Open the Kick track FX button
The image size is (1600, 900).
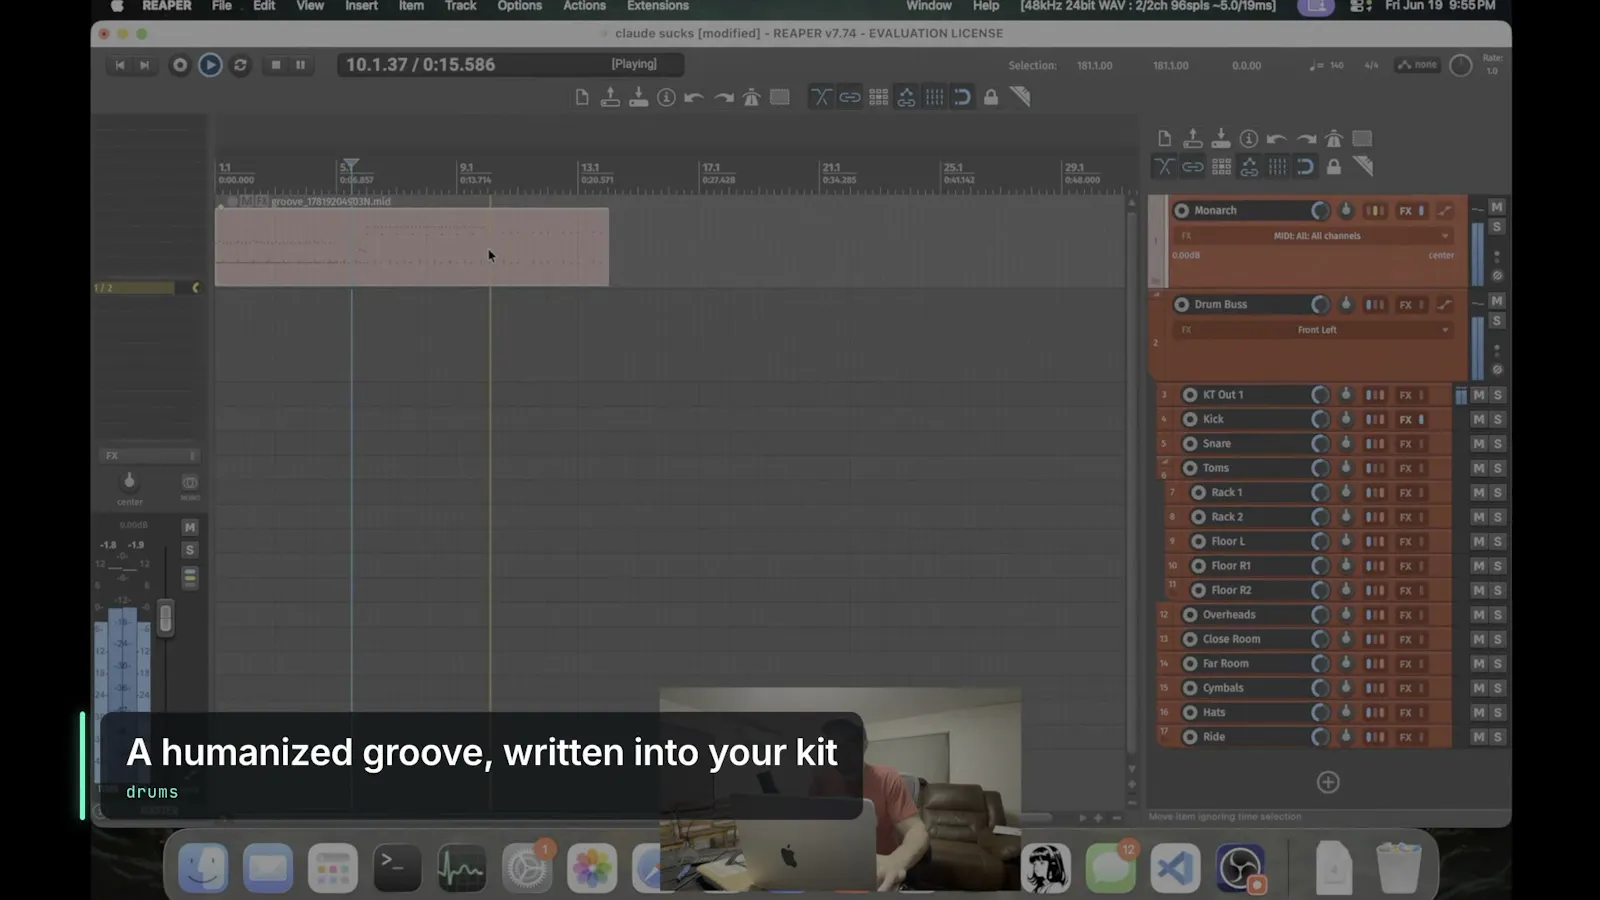click(1406, 419)
